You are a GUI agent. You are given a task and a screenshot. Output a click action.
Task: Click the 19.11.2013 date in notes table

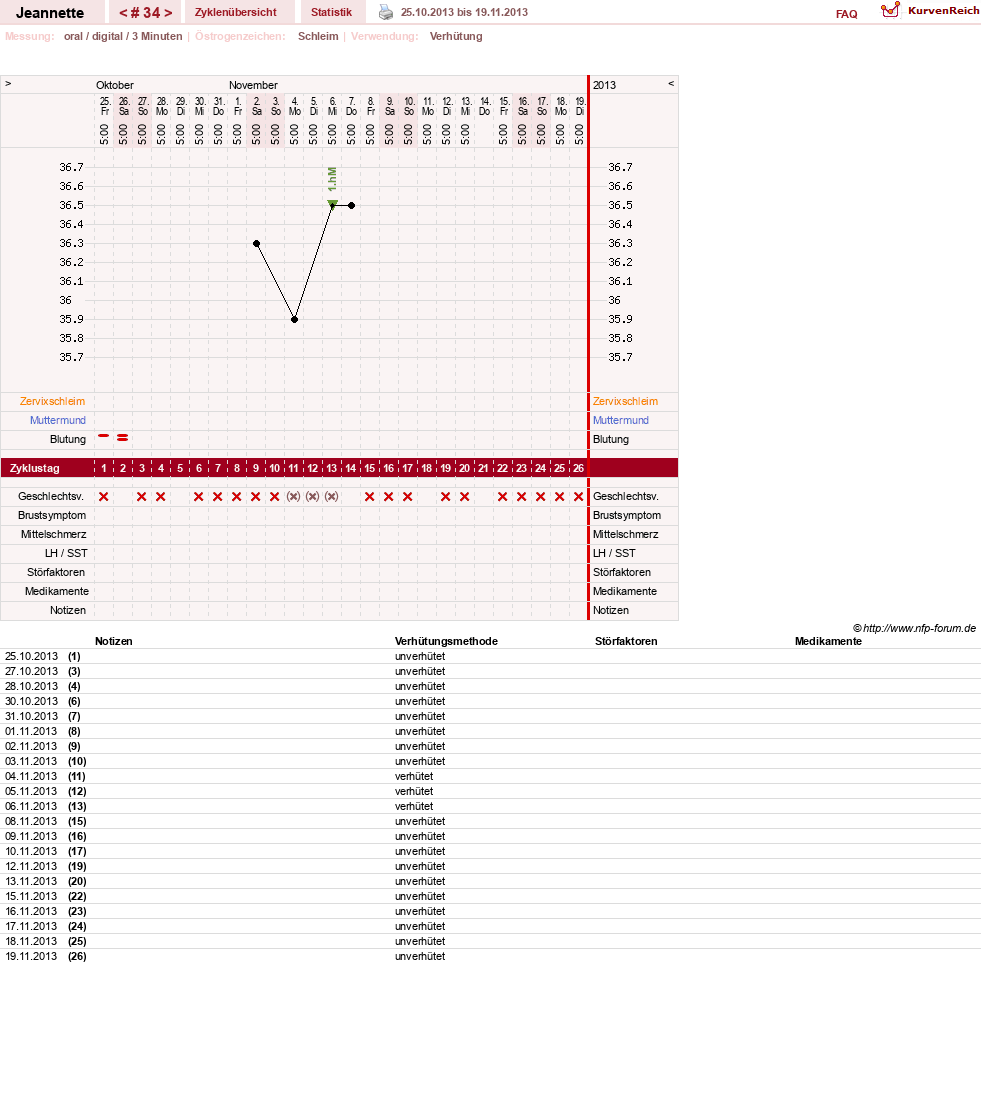click(31, 956)
